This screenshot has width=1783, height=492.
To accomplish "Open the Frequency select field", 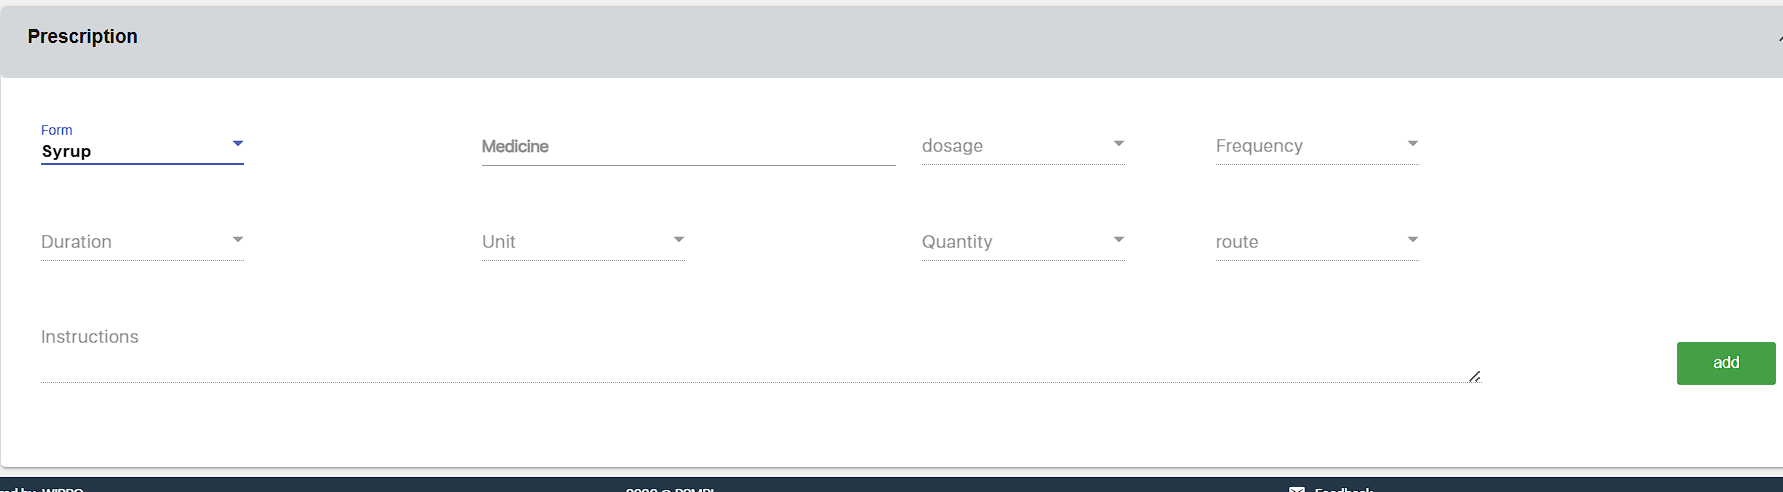I will [x=1305, y=146].
